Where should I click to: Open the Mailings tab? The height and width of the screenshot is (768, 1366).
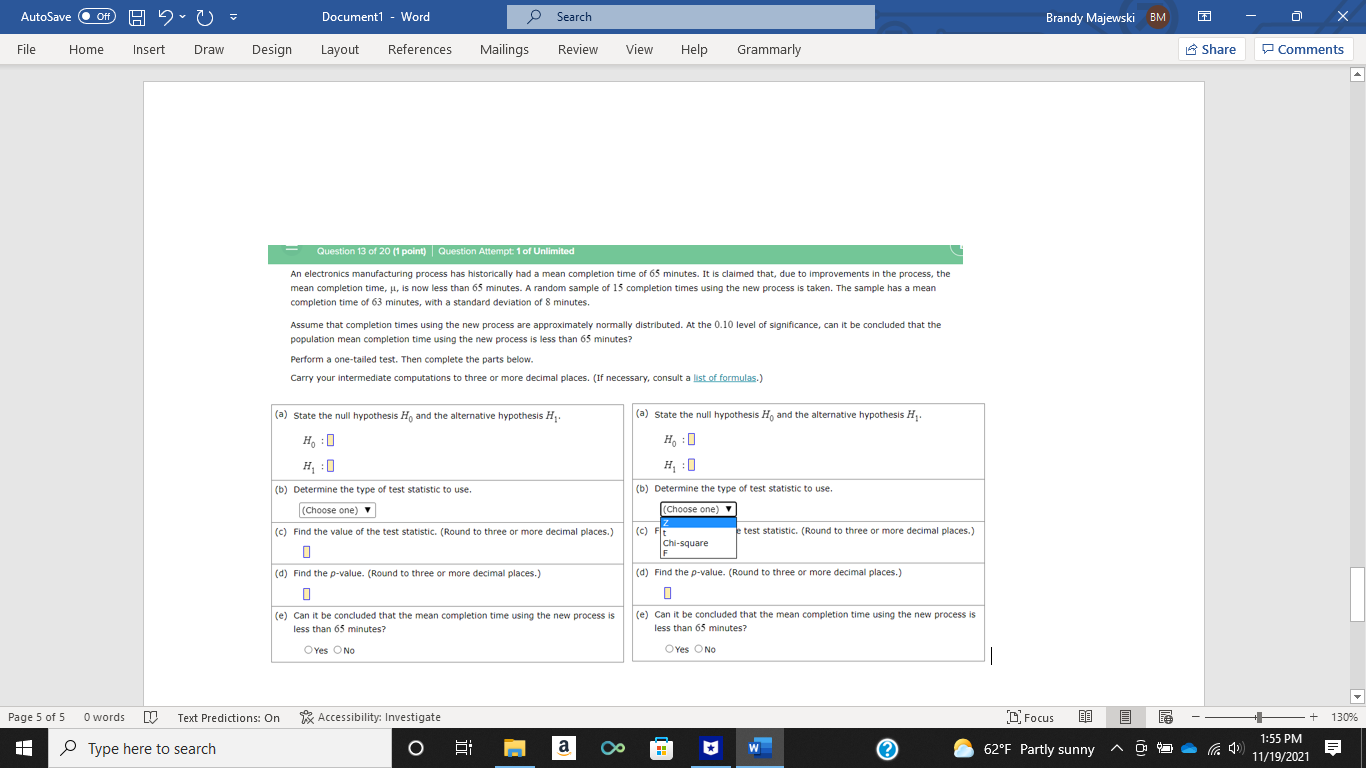tap(504, 49)
